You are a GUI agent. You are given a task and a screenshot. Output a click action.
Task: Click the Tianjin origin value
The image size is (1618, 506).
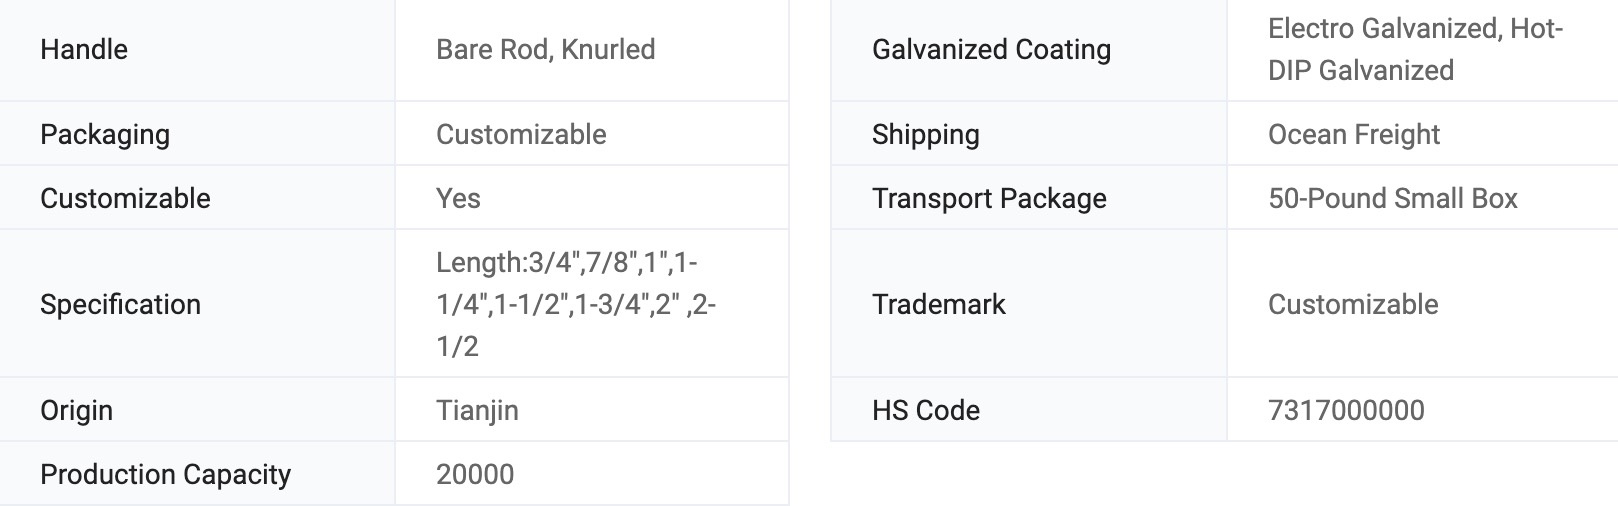pos(477,410)
